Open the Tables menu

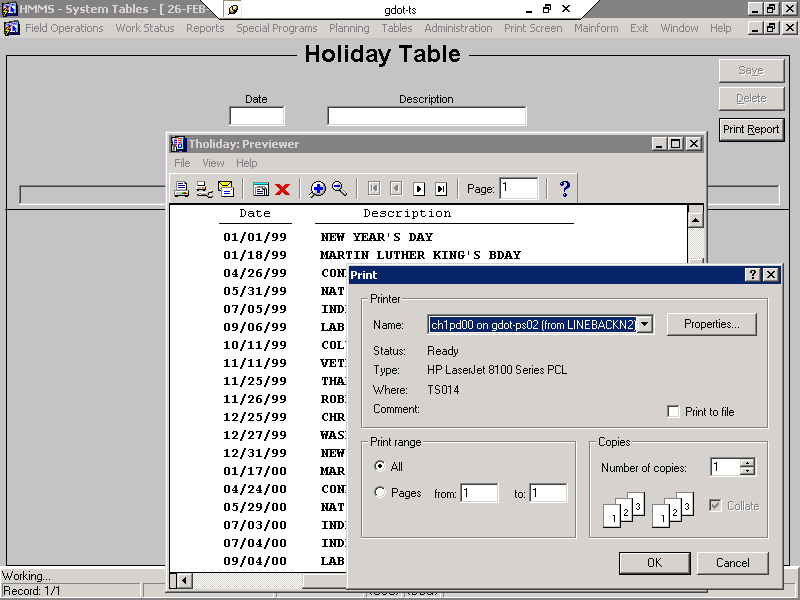click(x=396, y=28)
